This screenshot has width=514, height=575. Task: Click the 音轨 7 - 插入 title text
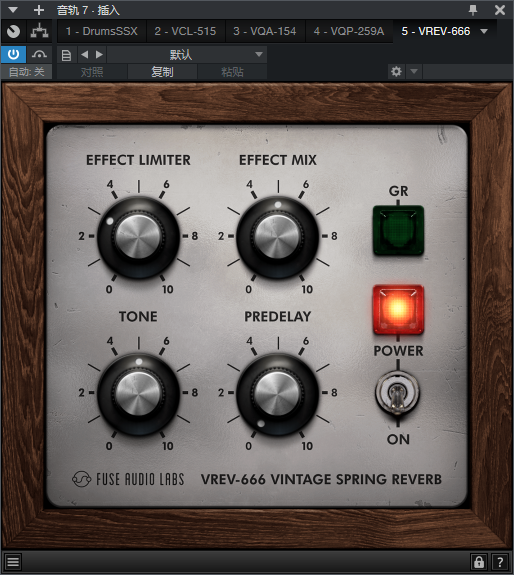(x=88, y=10)
